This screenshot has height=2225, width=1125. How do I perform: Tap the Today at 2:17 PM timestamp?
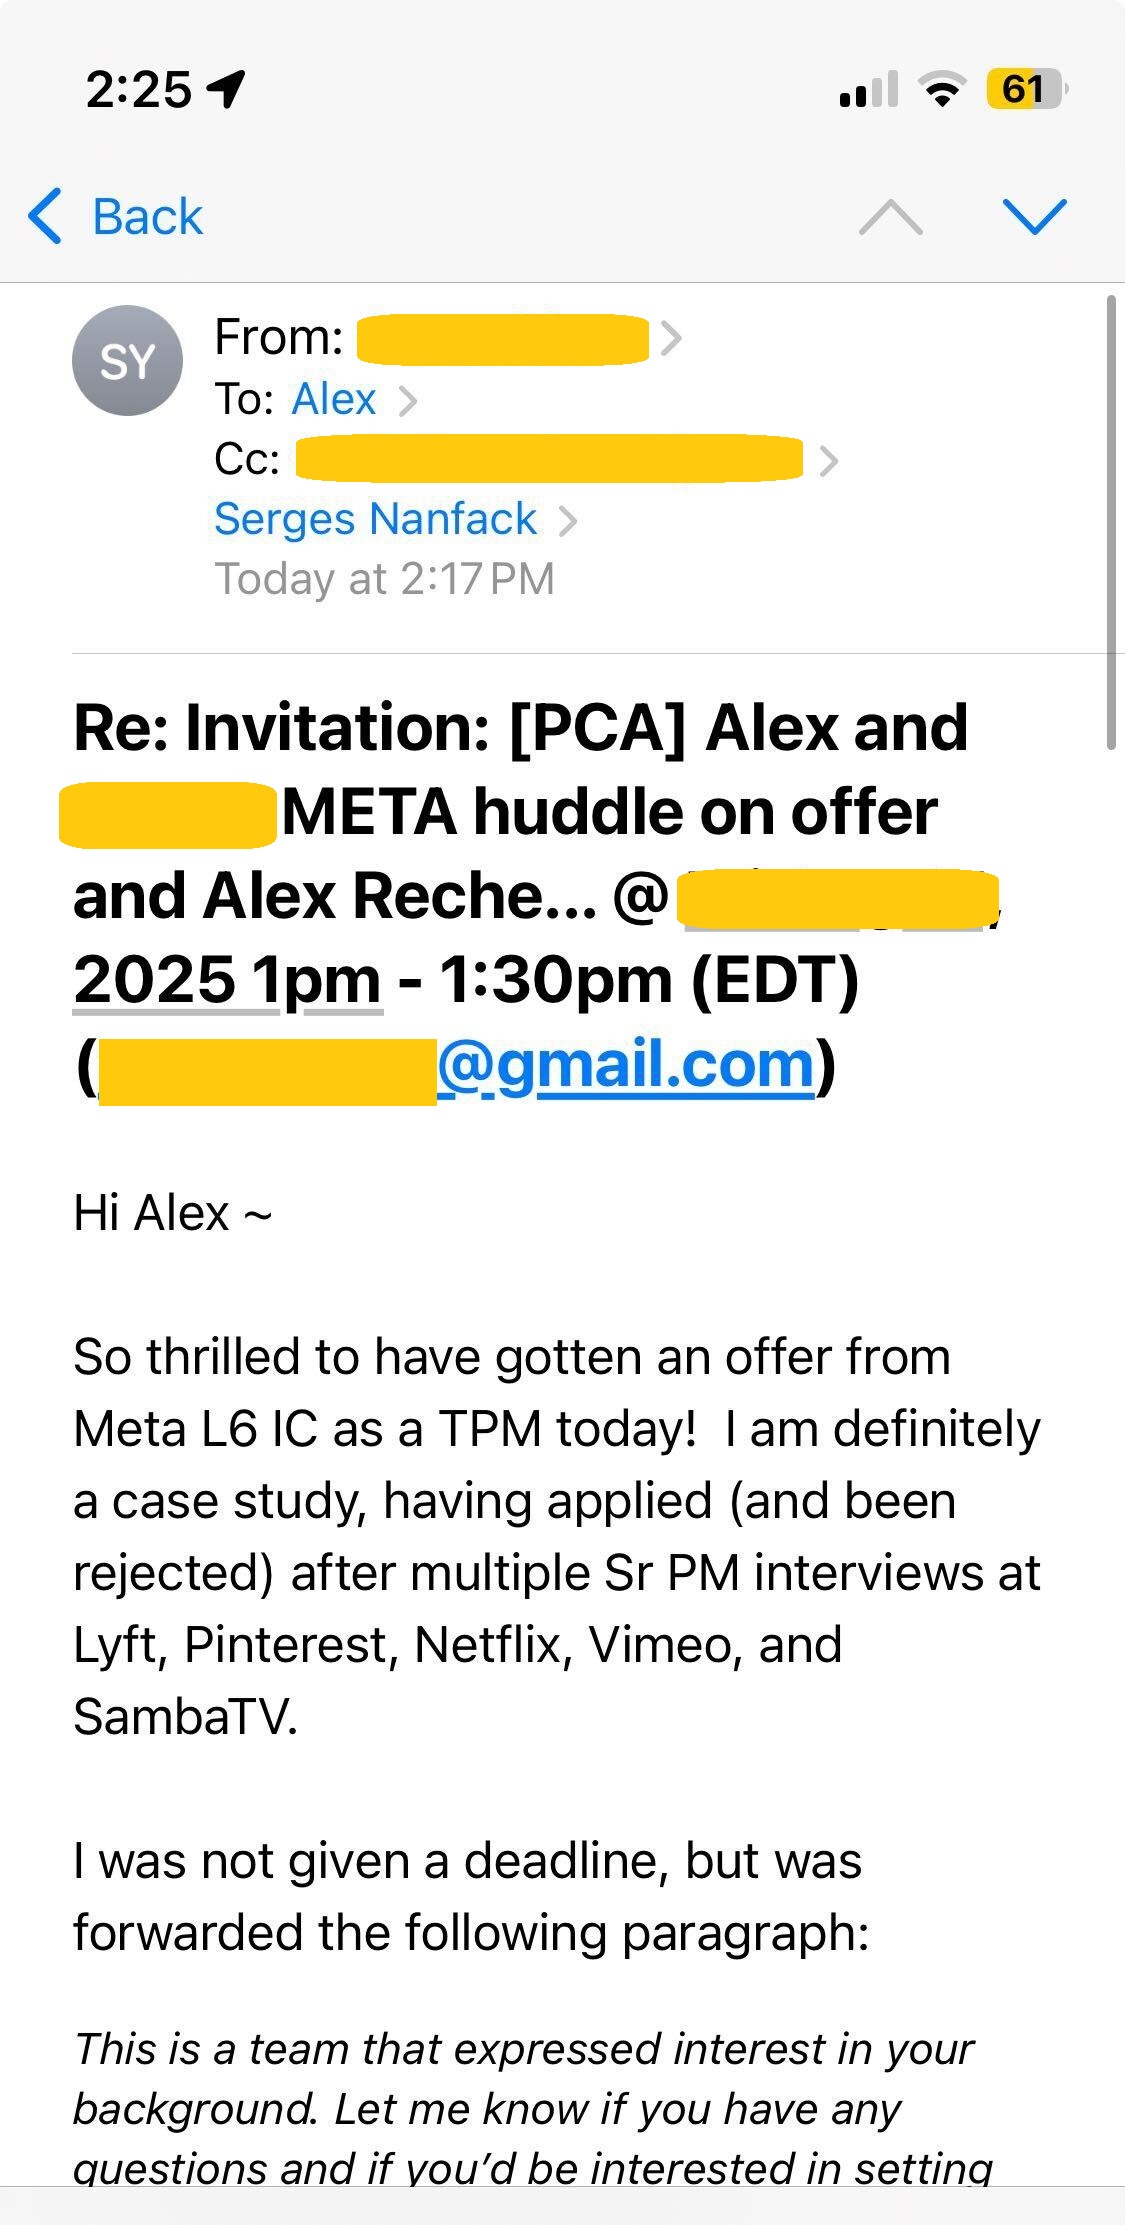(384, 579)
